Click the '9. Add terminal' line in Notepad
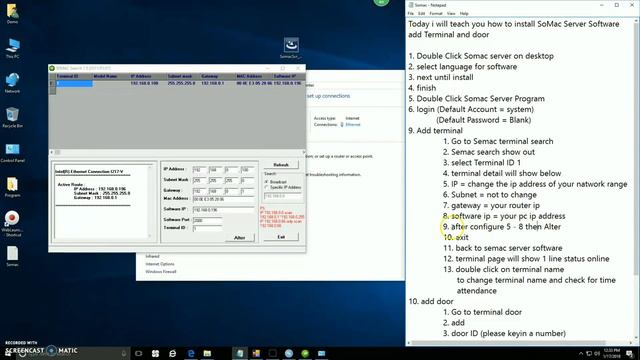Viewport: 640px width, 360px height. click(x=436, y=131)
